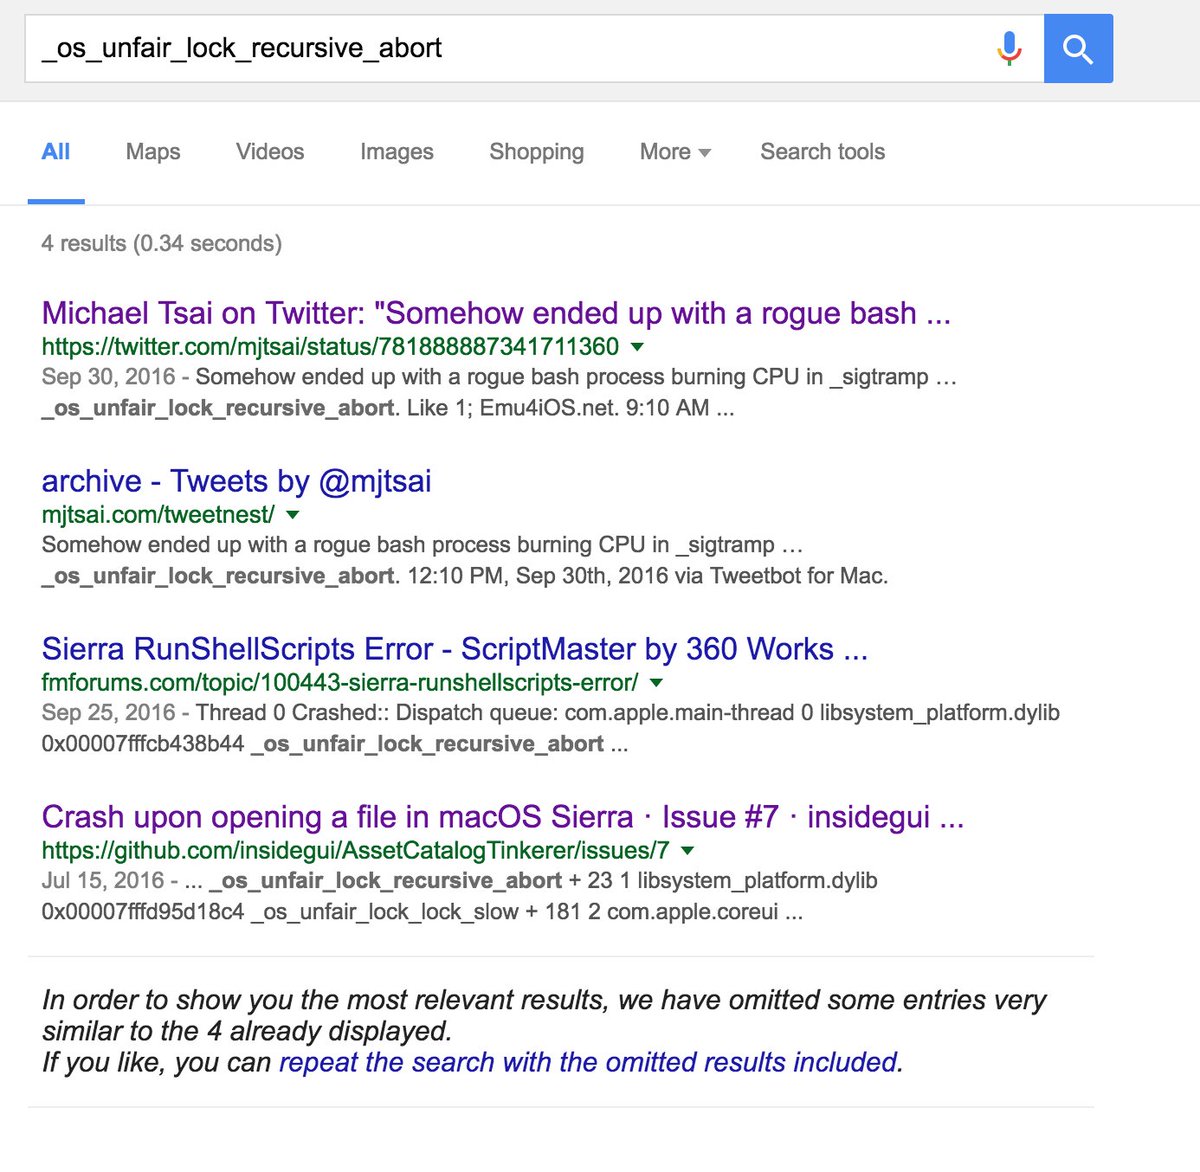The image size is (1200, 1172).
Task: Select the All results tab
Action: tap(56, 152)
